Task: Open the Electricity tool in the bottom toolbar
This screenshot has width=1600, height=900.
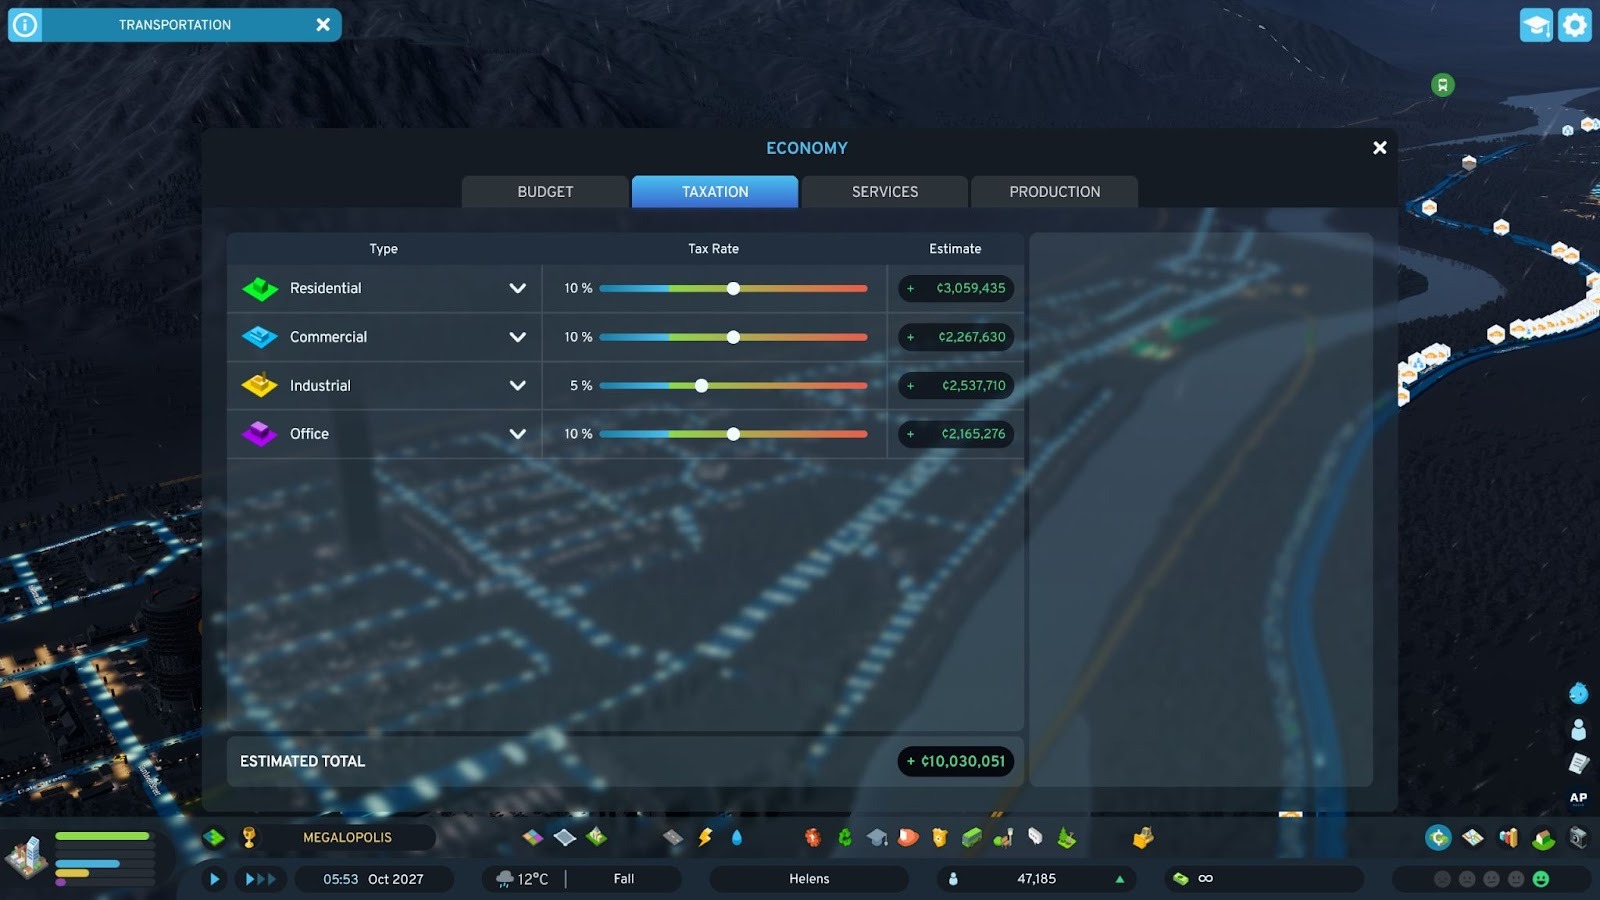Action: point(705,837)
